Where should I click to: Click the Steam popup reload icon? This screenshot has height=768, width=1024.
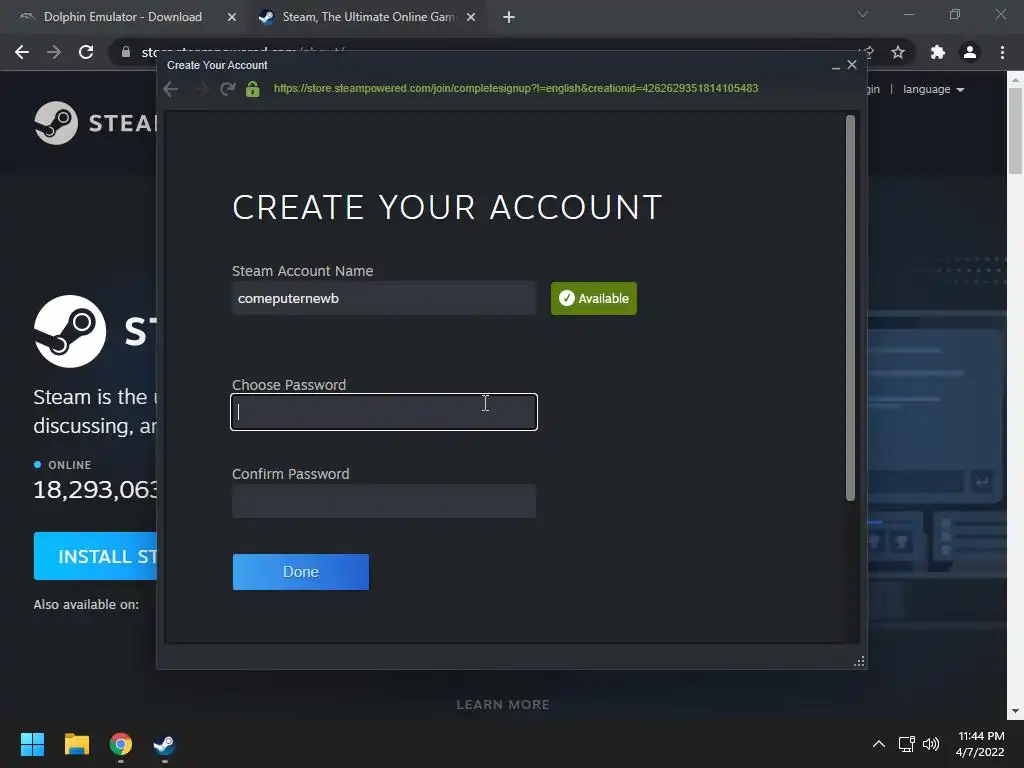tap(227, 89)
